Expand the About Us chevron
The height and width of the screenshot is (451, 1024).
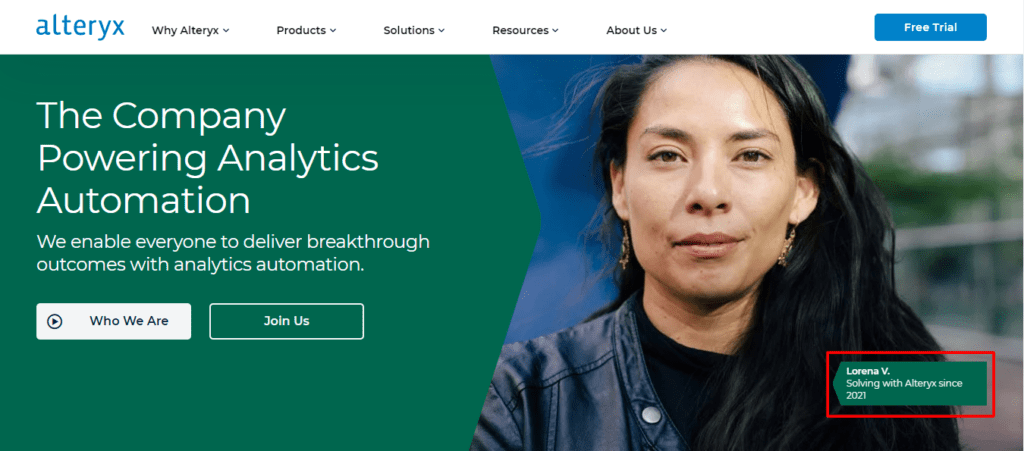click(664, 31)
